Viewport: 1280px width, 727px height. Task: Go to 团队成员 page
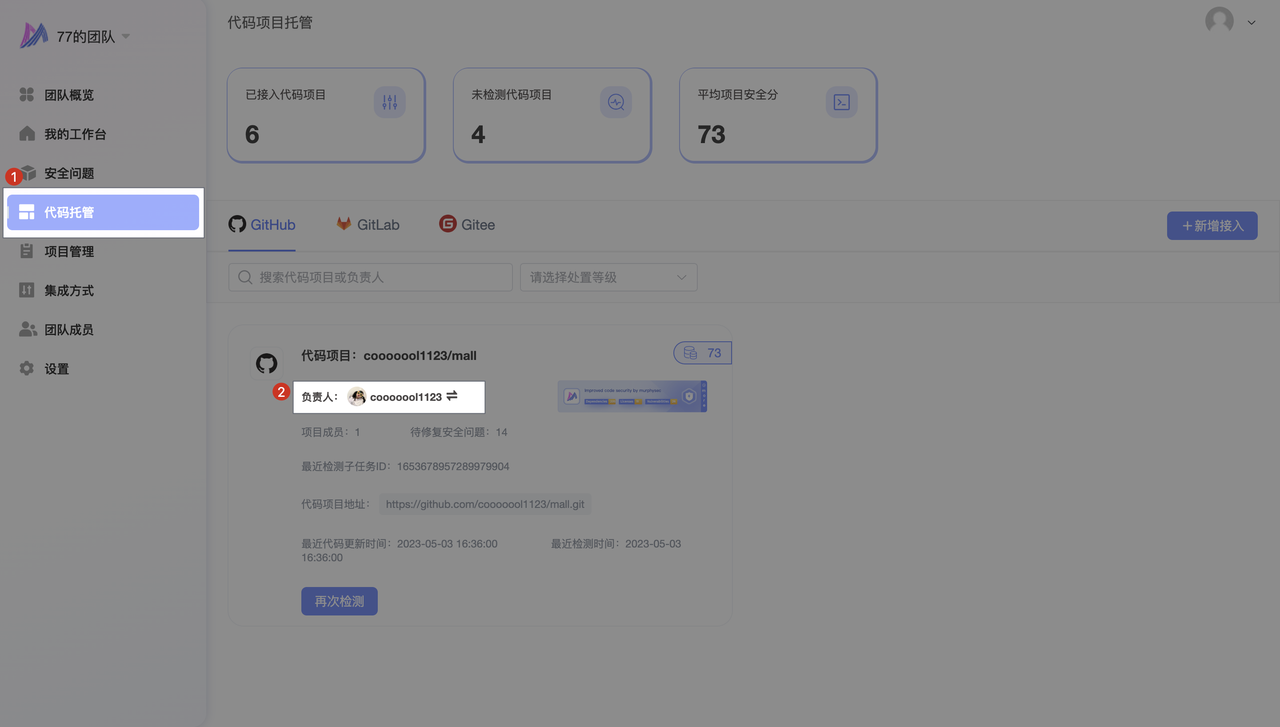(x=69, y=329)
